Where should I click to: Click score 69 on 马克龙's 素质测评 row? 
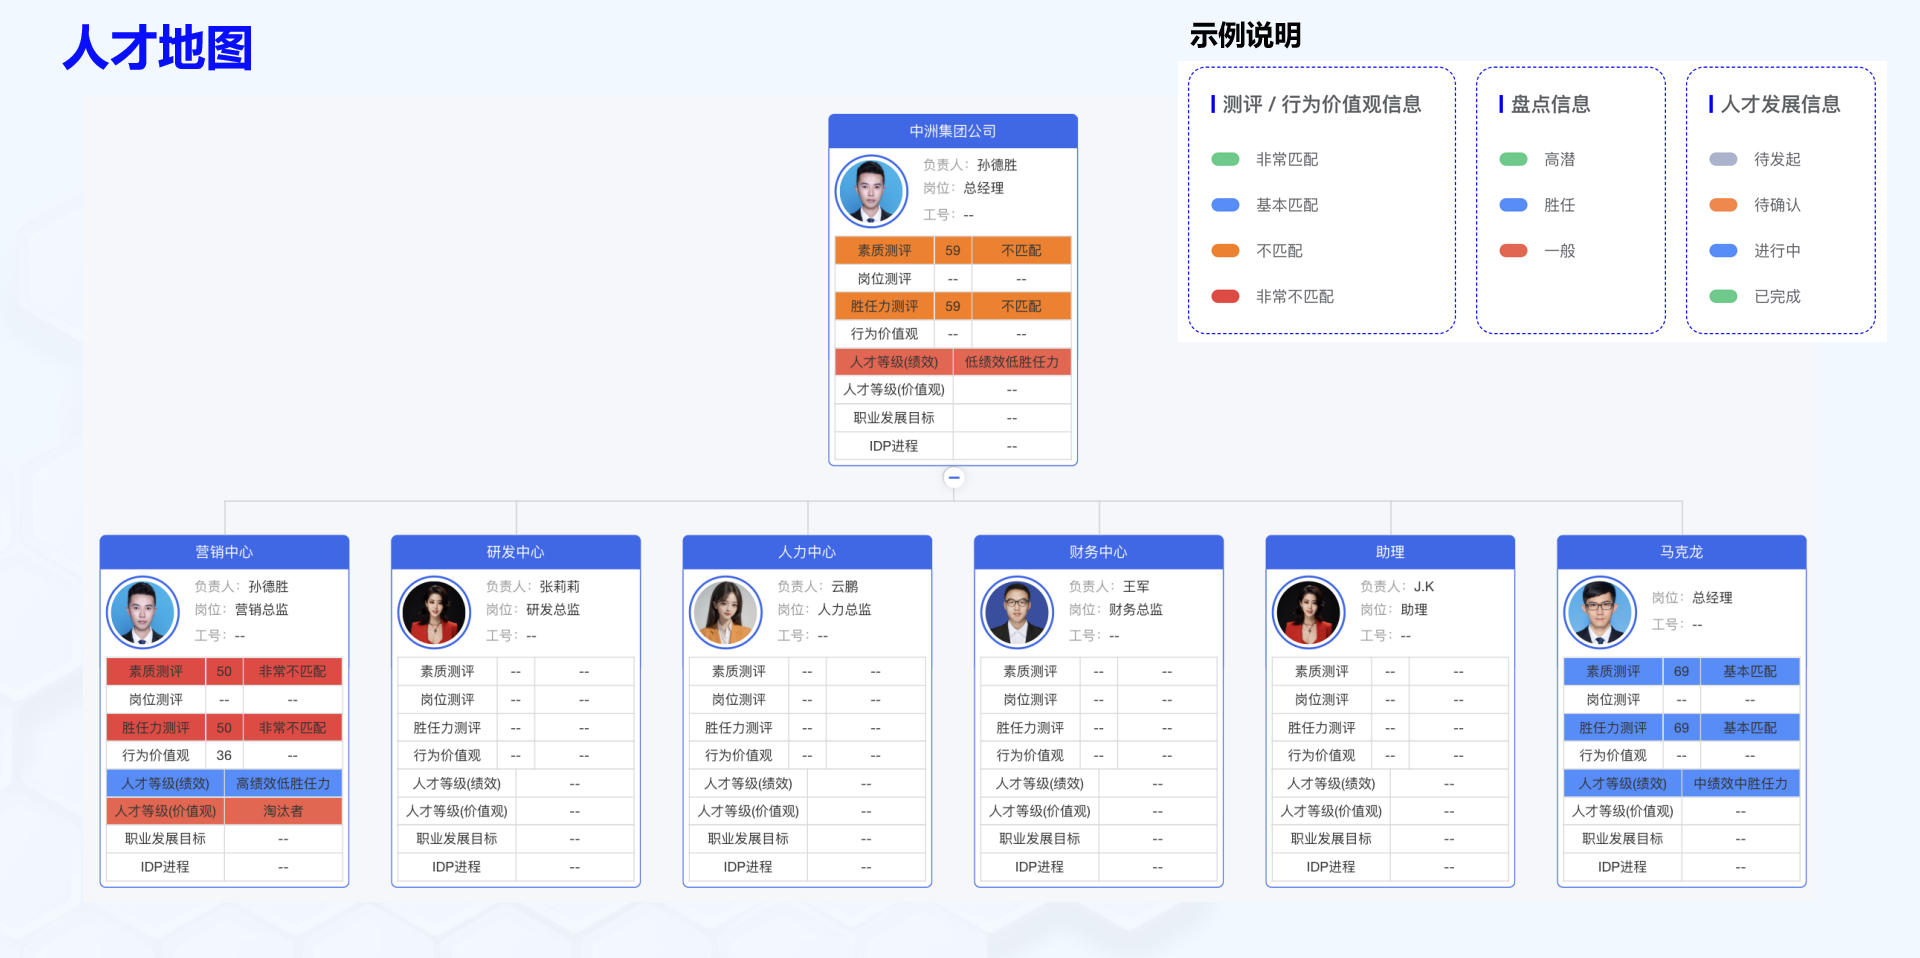point(1682,671)
